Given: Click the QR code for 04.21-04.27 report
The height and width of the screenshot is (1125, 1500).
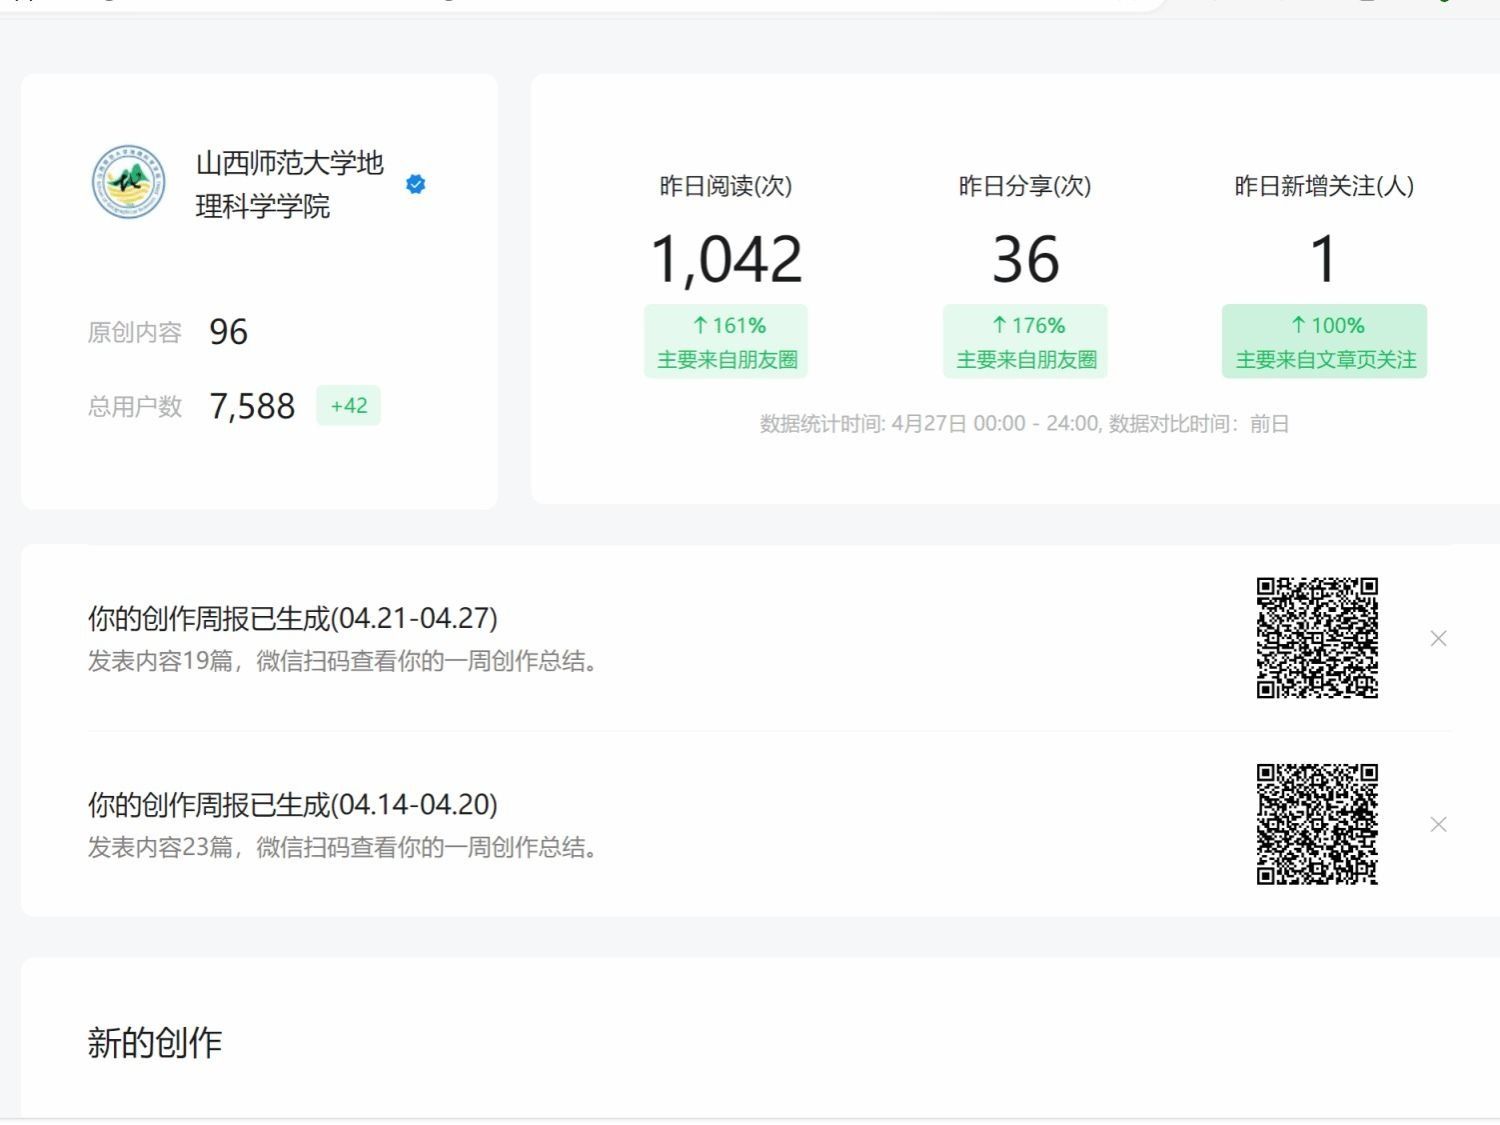Looking at the screenshot, I should 1317,638.
